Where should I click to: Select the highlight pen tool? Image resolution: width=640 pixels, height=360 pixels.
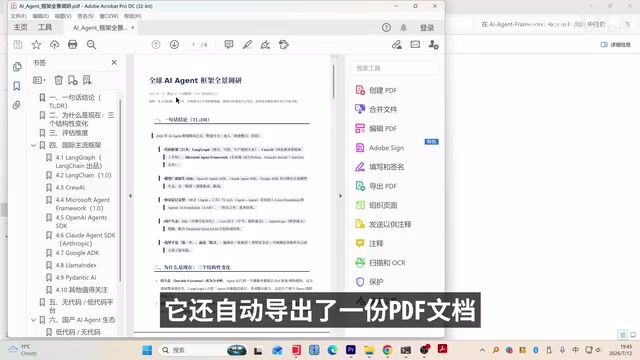(247, 44)
